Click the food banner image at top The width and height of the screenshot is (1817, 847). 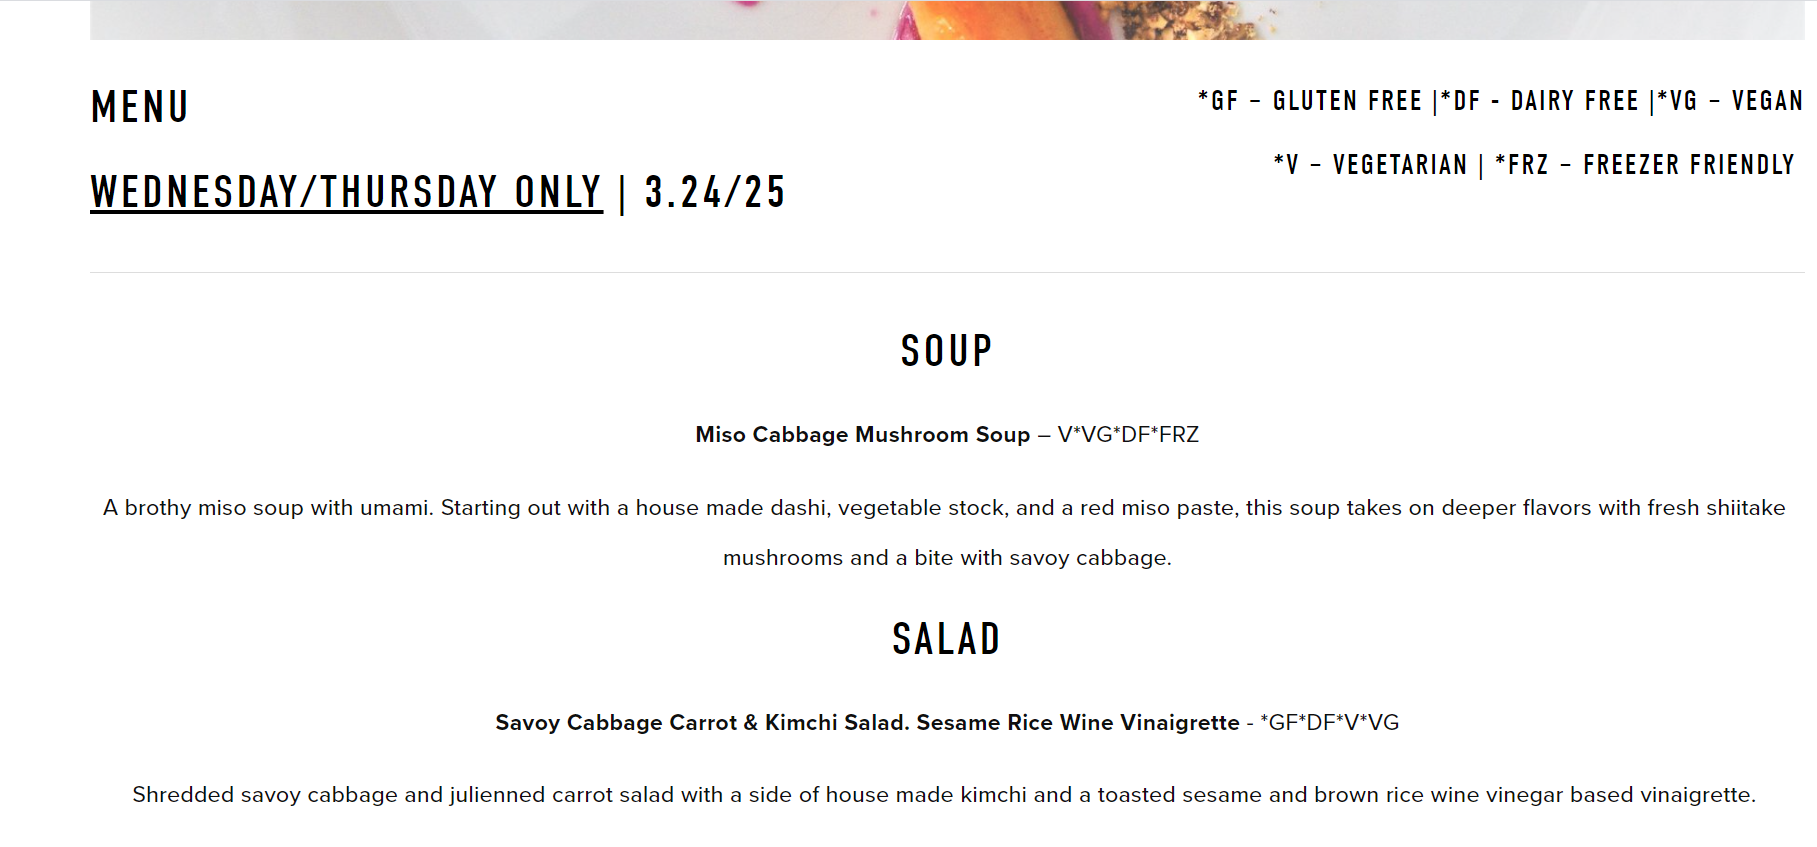click(946, 20)
